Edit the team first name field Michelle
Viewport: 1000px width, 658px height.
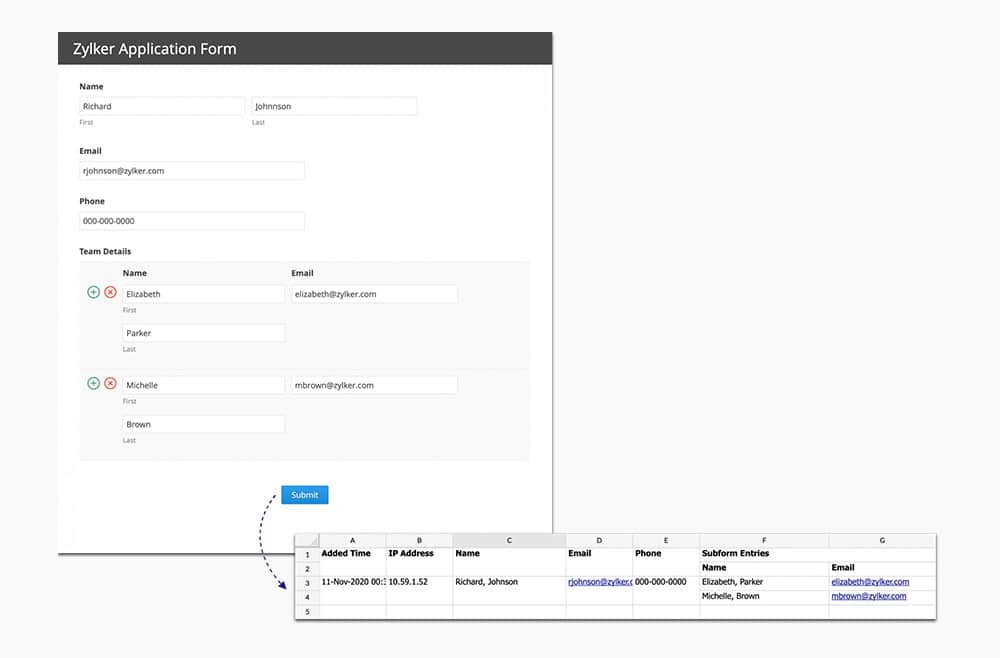[203, 385]
